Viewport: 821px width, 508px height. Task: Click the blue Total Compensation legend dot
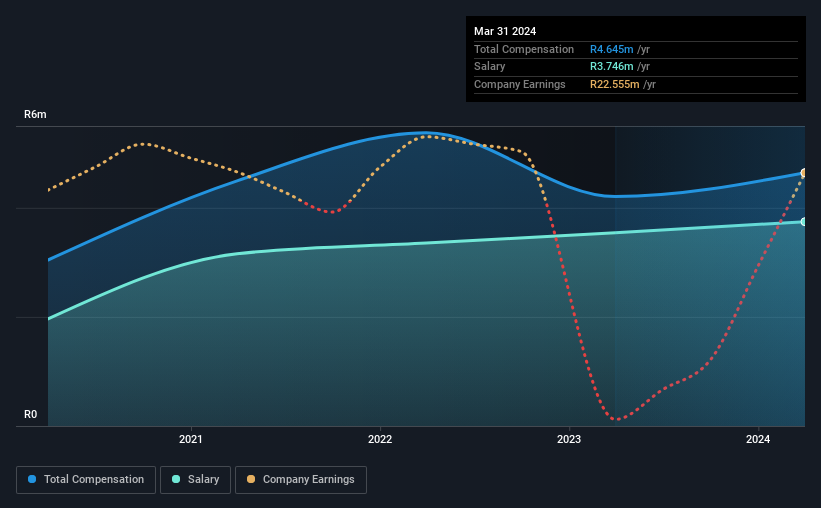[x=32, y=479]
